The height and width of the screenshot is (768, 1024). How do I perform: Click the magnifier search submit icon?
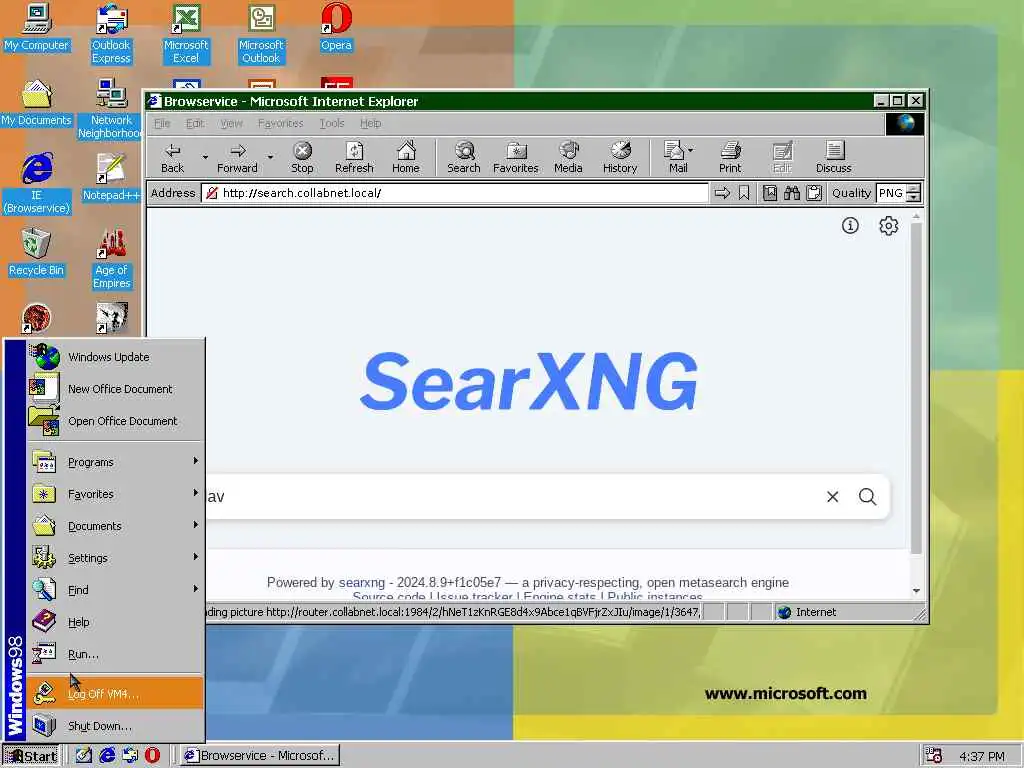867,497
